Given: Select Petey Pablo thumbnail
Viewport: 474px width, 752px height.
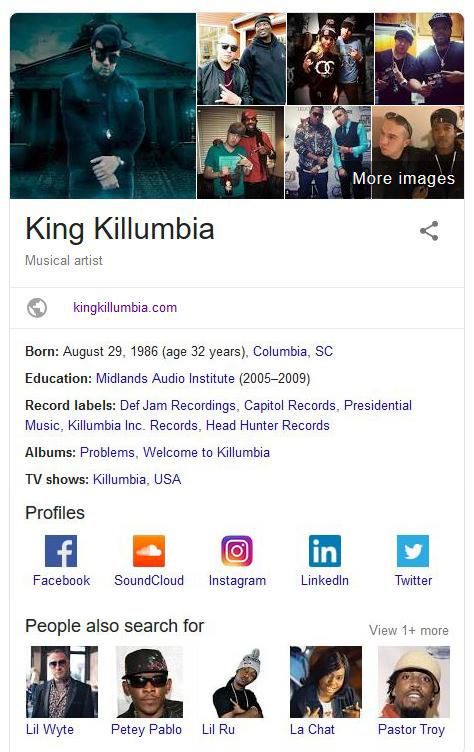Looking at the screenshot, I should tap(149, 682).
